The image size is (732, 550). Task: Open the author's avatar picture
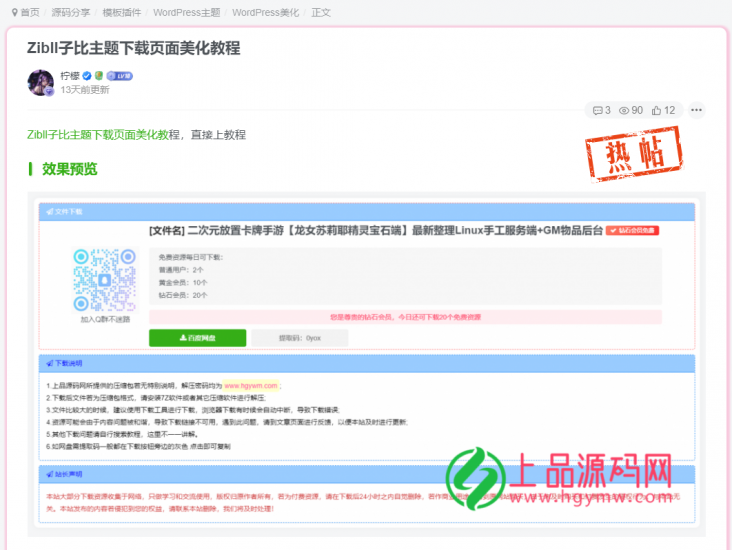41,83
